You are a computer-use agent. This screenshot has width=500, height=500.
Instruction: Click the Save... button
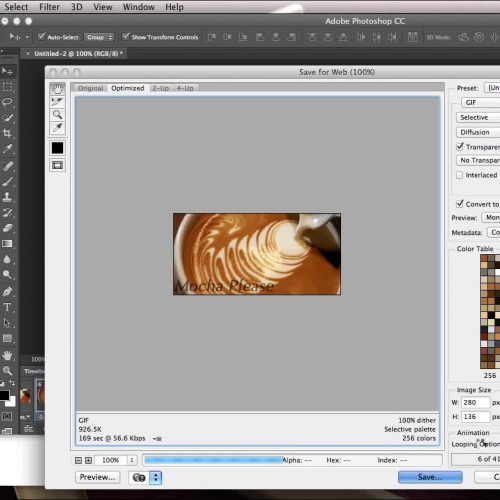[430, 477]
